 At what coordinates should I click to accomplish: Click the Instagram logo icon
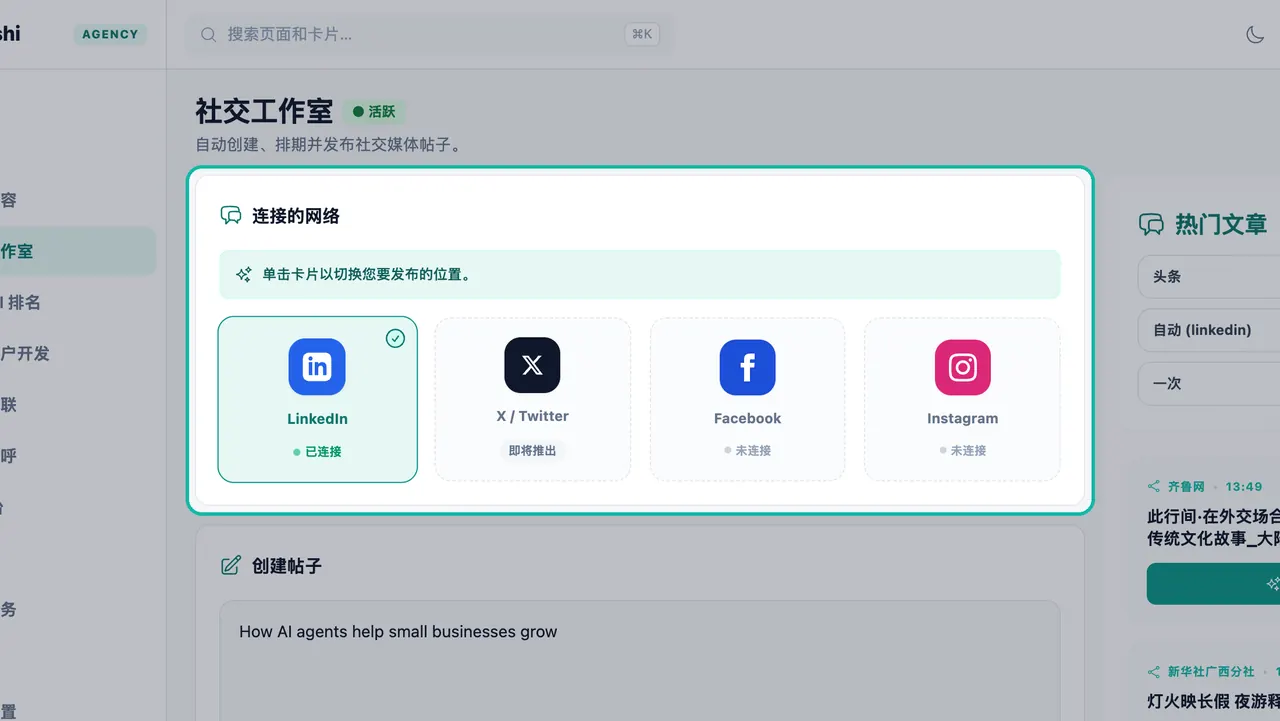962,367
